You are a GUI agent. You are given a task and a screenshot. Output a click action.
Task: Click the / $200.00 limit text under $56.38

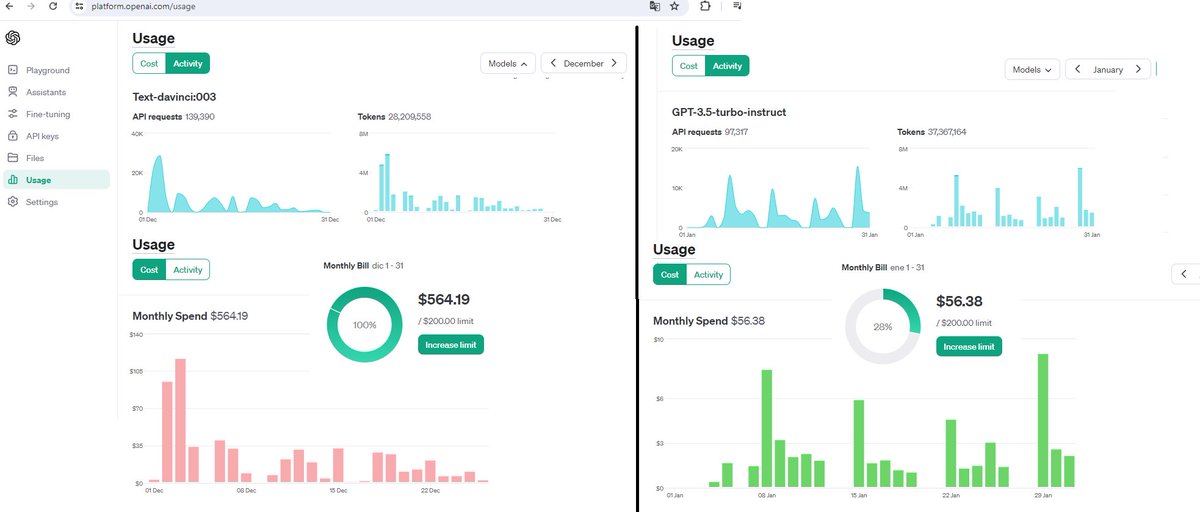click(x=964, y=323)
